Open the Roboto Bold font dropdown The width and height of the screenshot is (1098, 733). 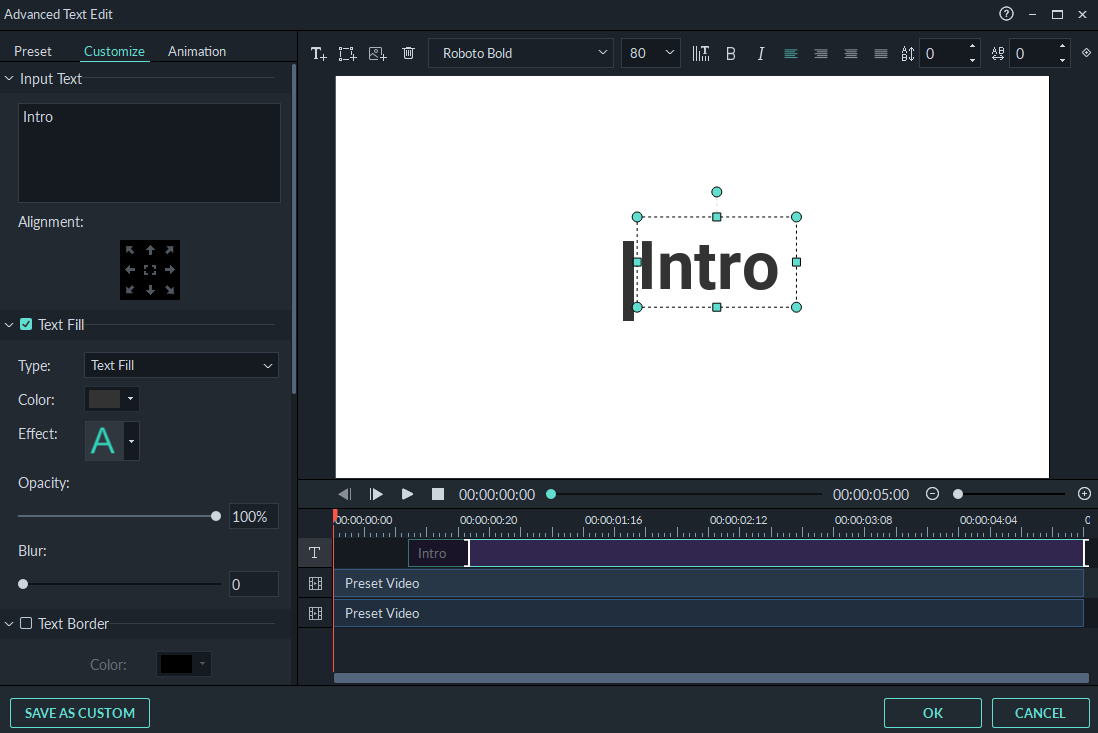(x=520, y=53)
